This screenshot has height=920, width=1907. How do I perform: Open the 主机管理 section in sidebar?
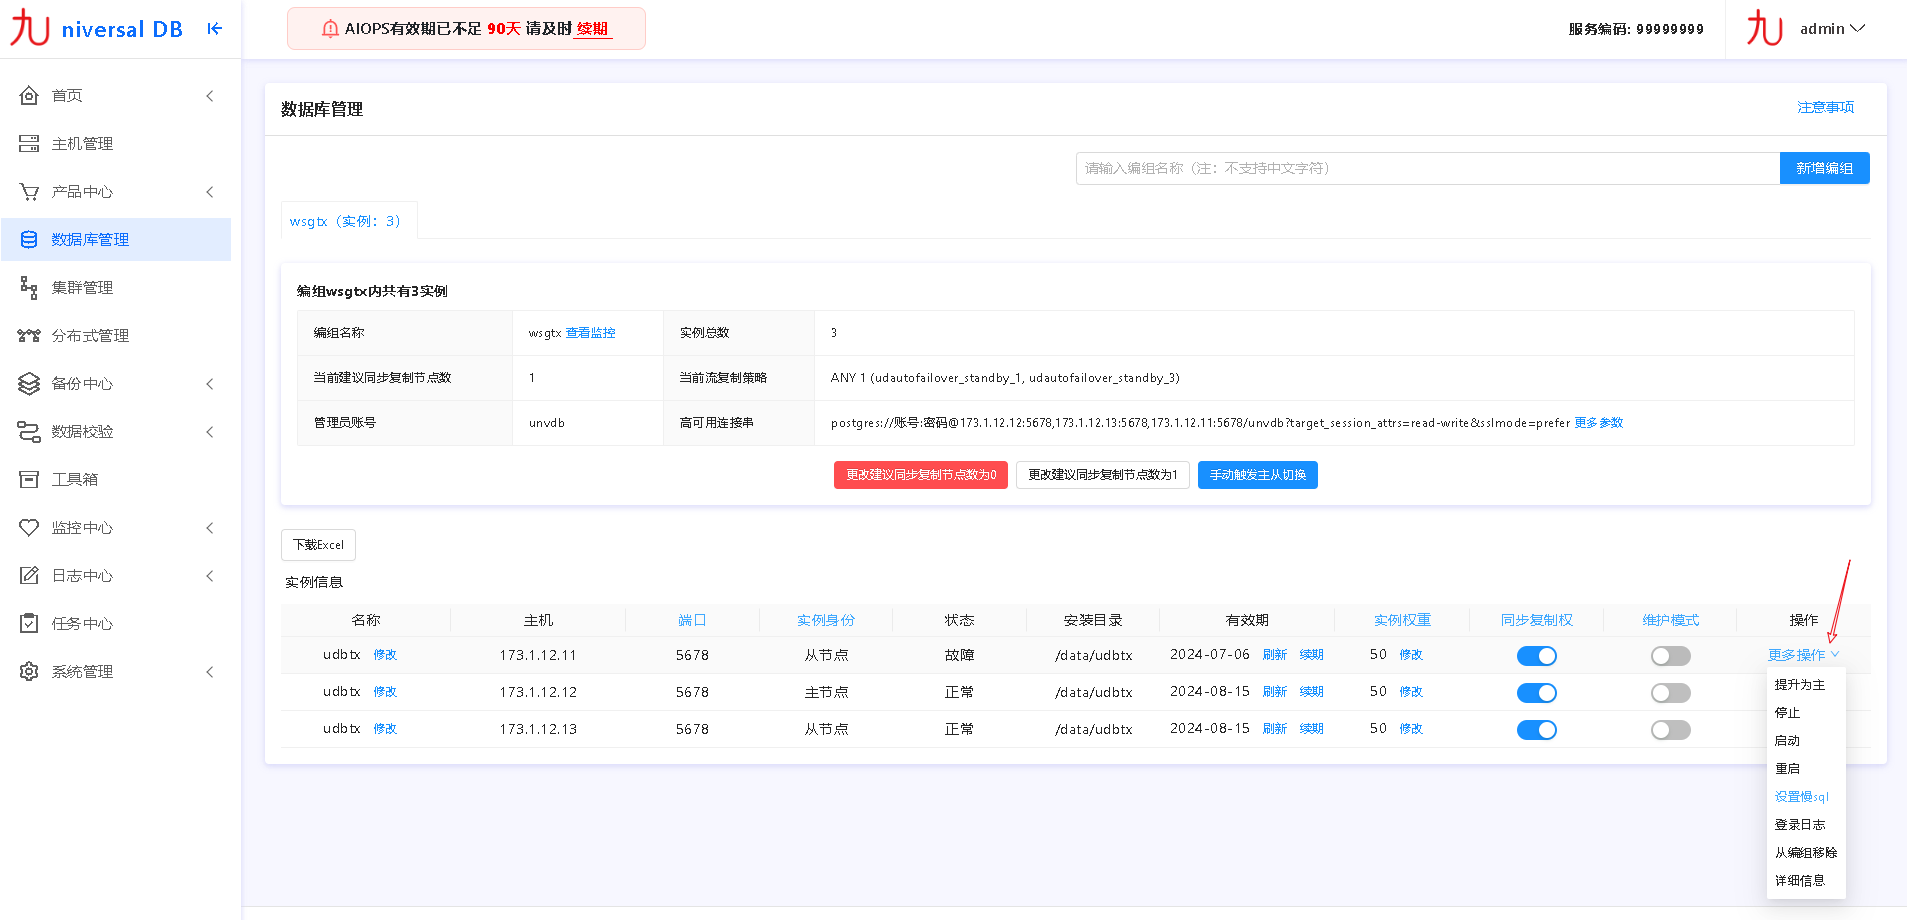(84, 143)
